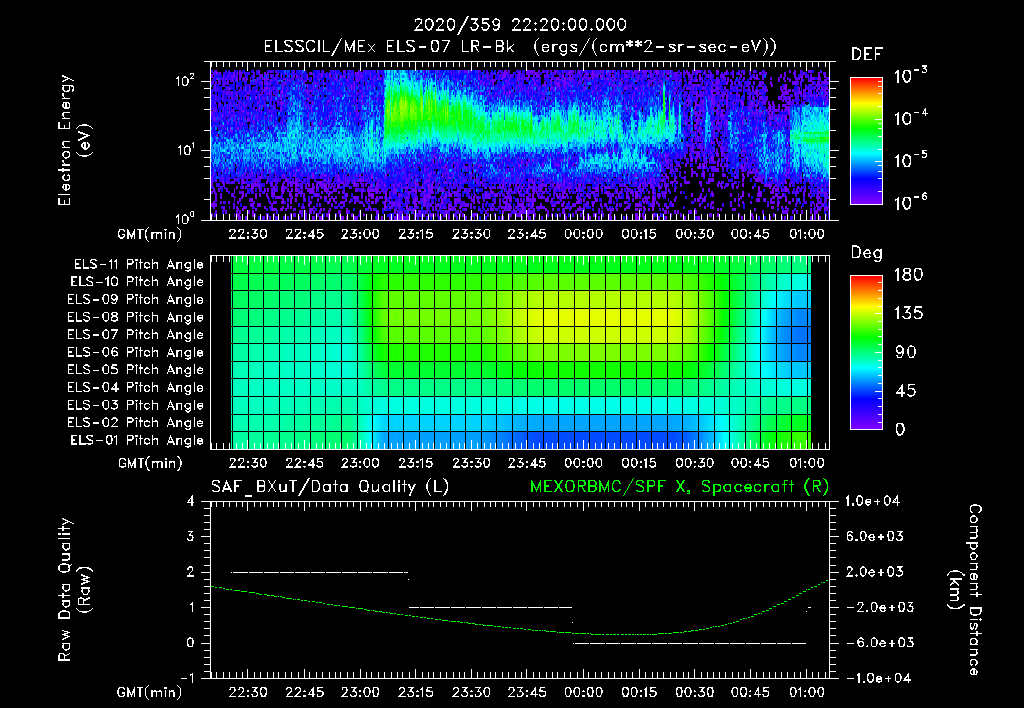This screenshot has height=708, width=1024.
Task: Click the '4' tick on data quality axis
Action: click(x=191, y=501)
